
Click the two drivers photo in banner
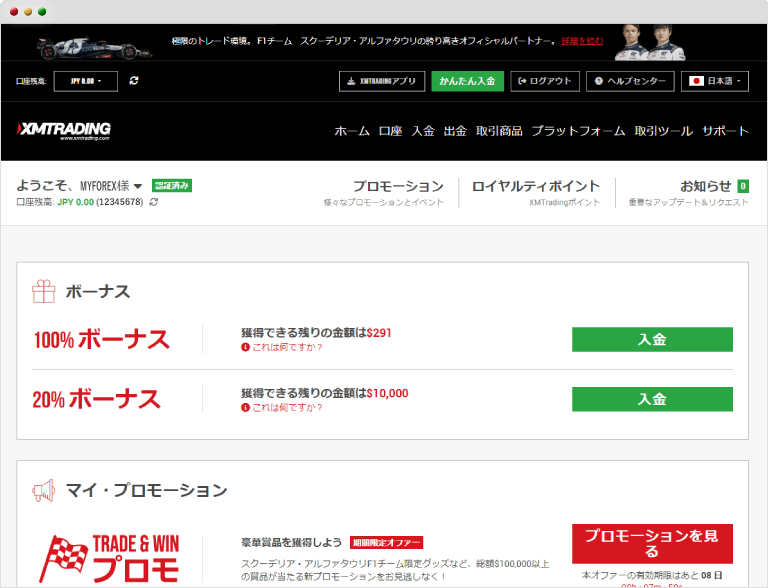pyautogui.click(x=650, y=43)
